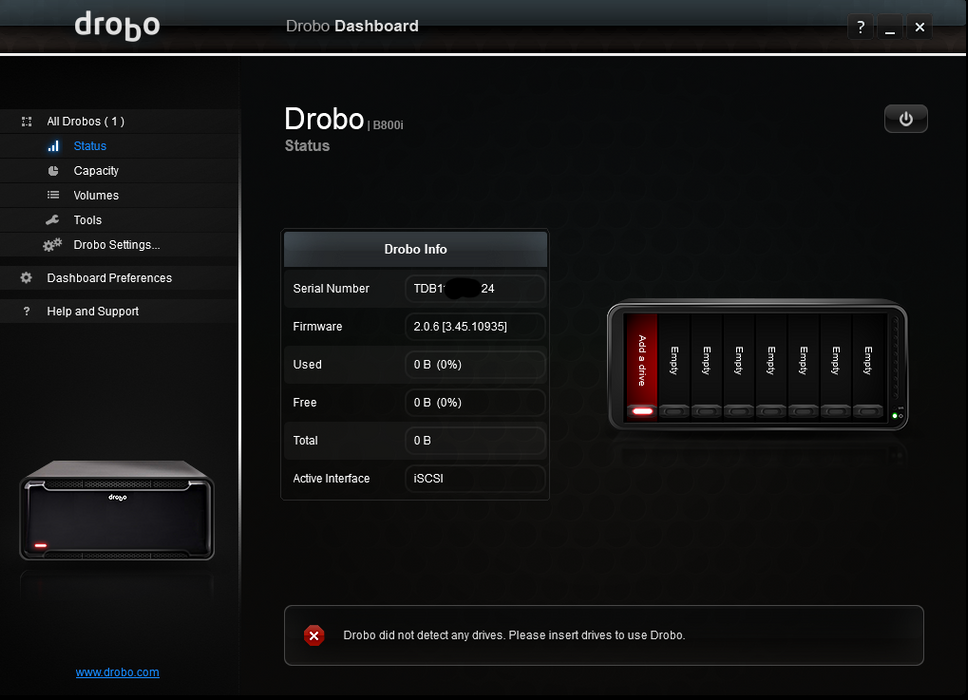Click the green power LED on Drobo graphic
Screen dimensions: 968x700
point(895,416)
